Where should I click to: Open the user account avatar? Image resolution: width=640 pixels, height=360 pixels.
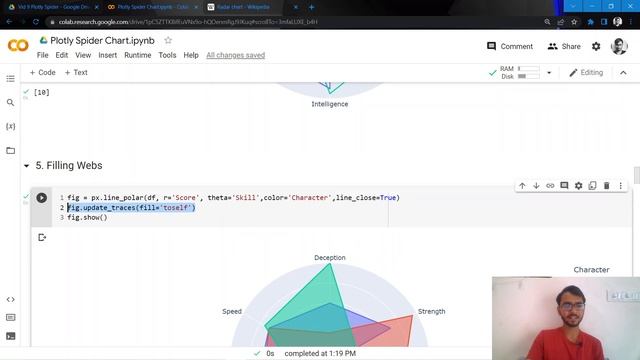(x=619, y=47)
